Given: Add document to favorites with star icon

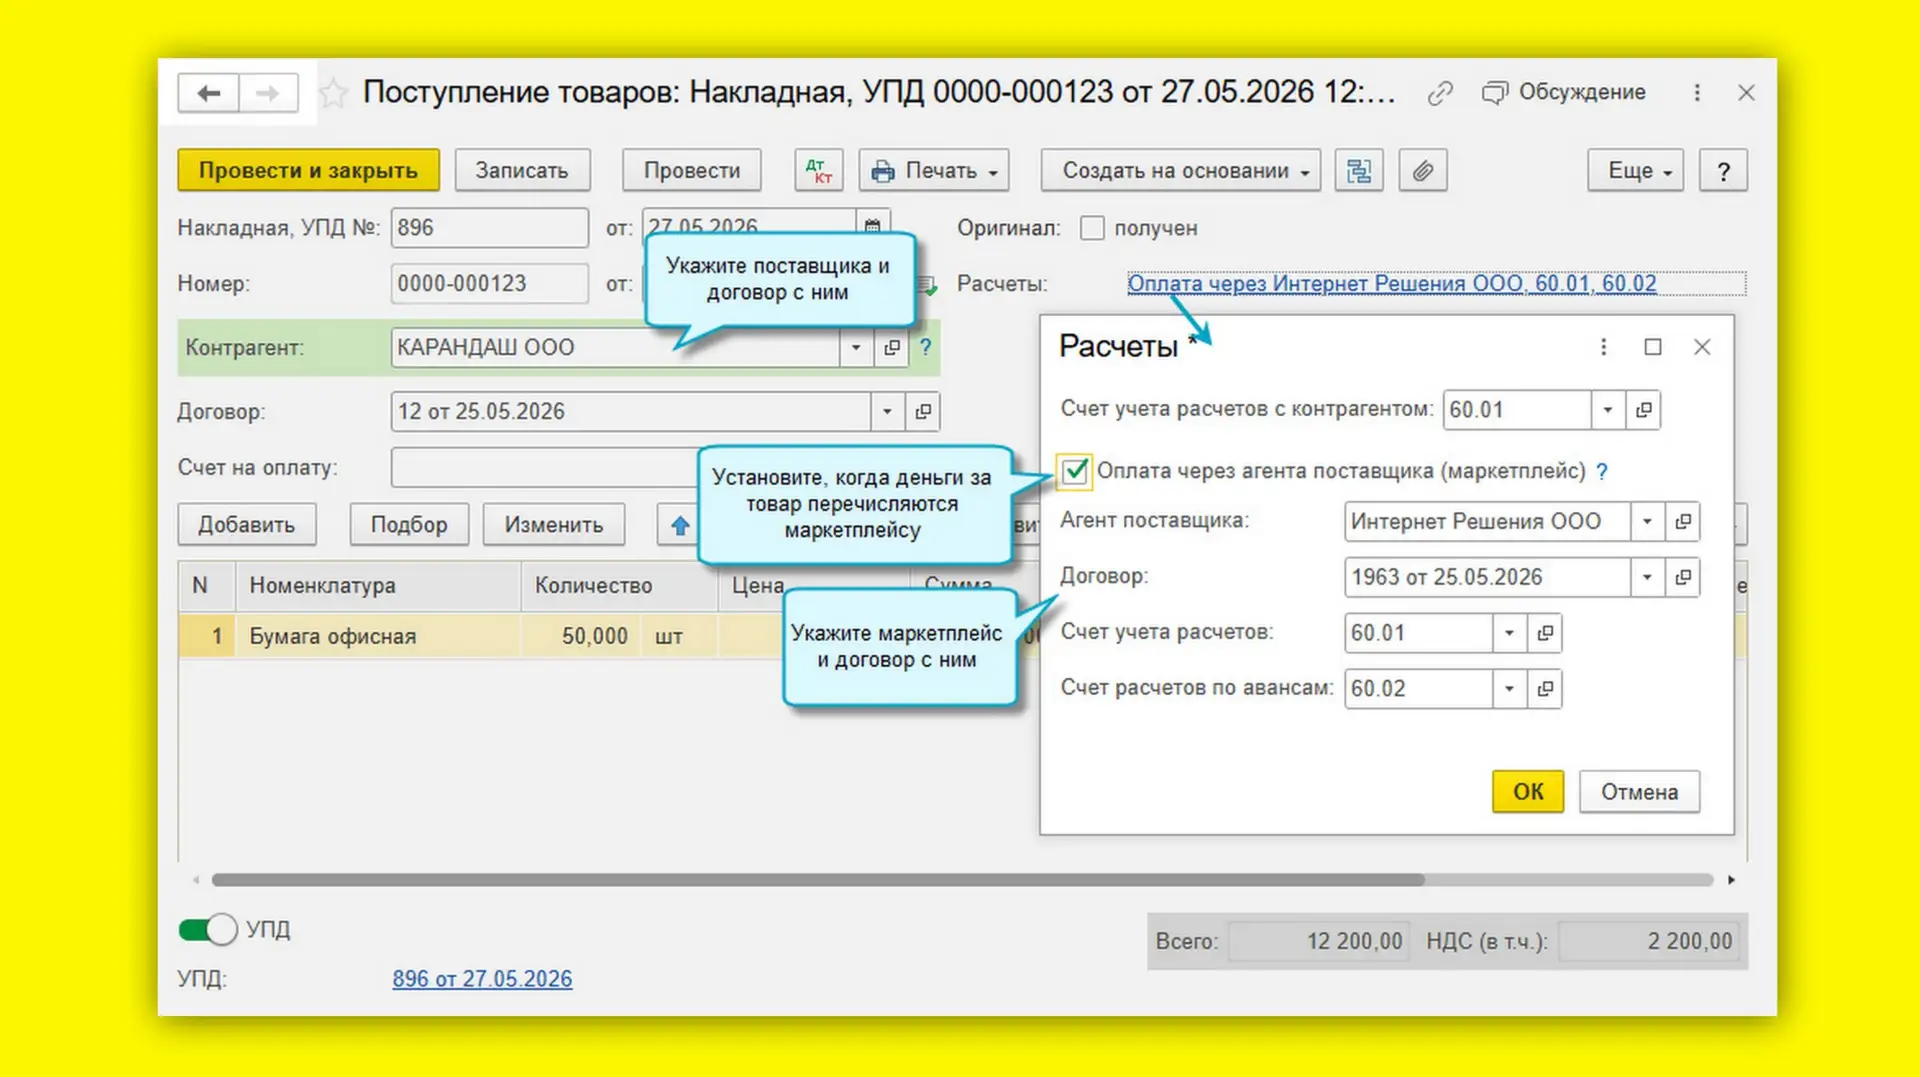Looking at the screenshot, I should 333,93.
